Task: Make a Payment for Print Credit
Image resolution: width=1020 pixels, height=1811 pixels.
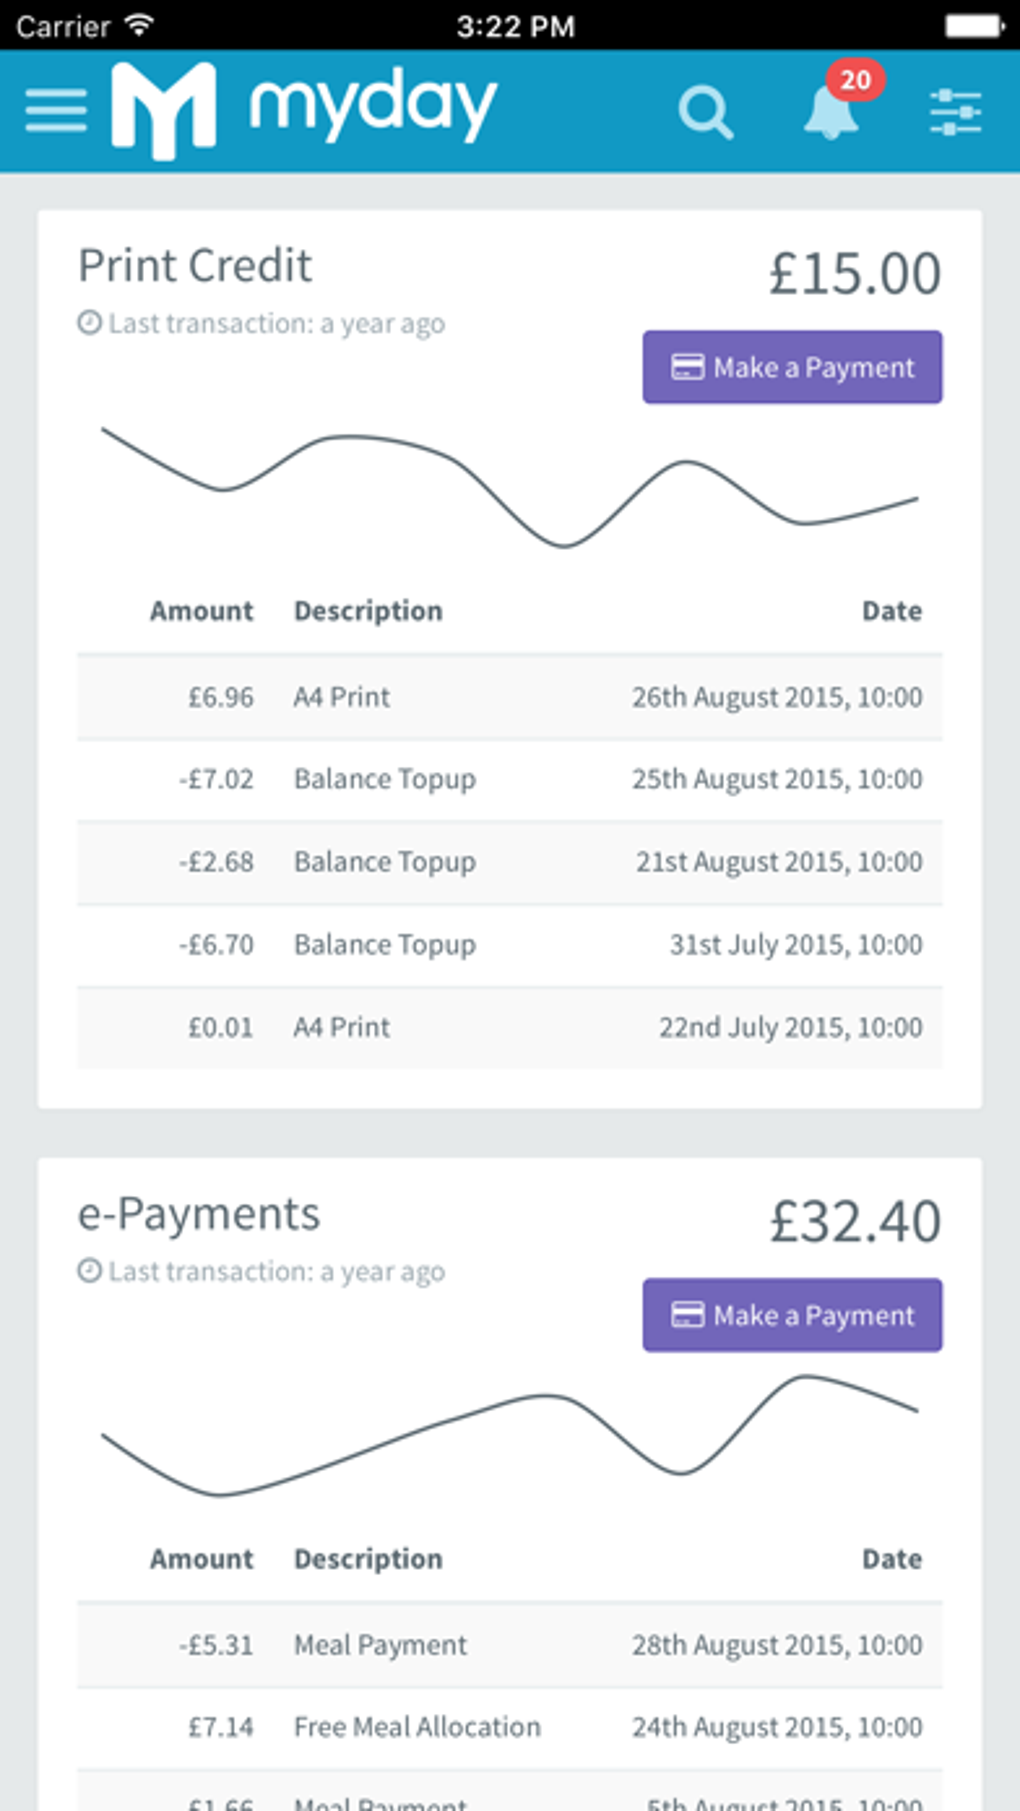Action: (792, 367)
